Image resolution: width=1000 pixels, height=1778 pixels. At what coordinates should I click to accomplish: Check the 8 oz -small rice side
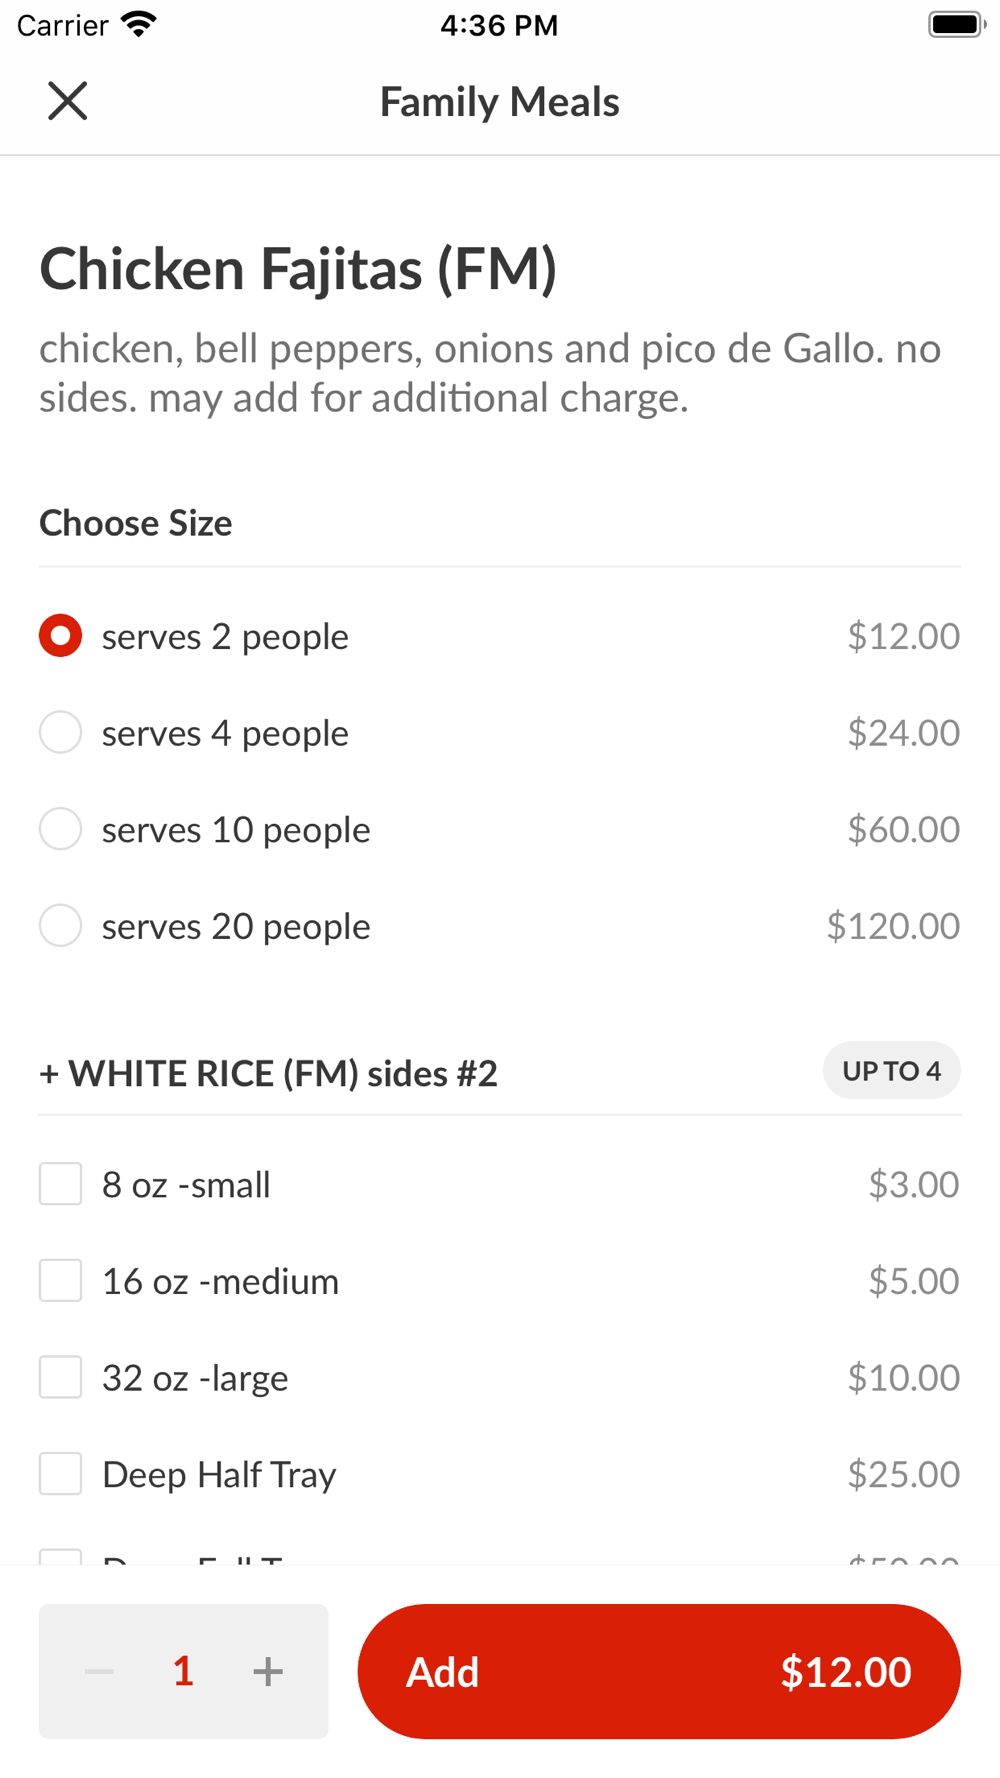tap(61, 1184)
